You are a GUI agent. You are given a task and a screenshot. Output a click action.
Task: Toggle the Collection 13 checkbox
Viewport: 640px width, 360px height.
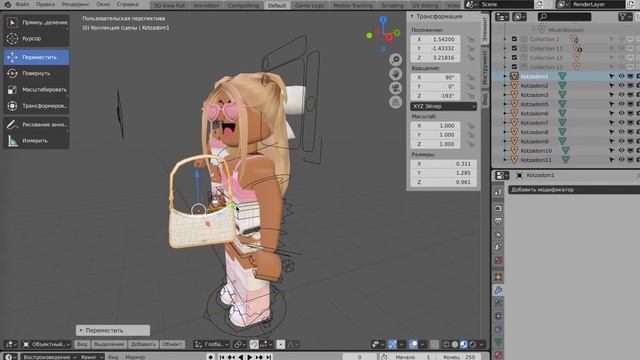point(514,67)
